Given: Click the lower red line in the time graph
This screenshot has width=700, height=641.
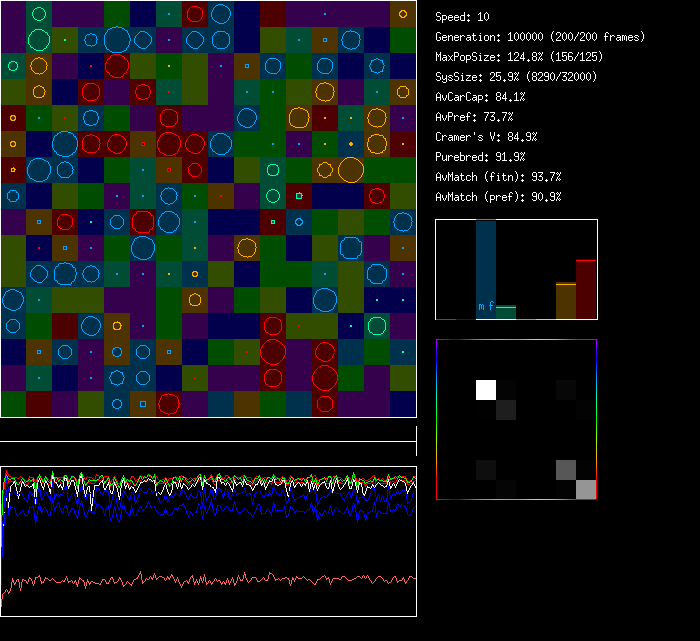Looking at the screenshot, I should pyautogui.click(x=200, y=579).
